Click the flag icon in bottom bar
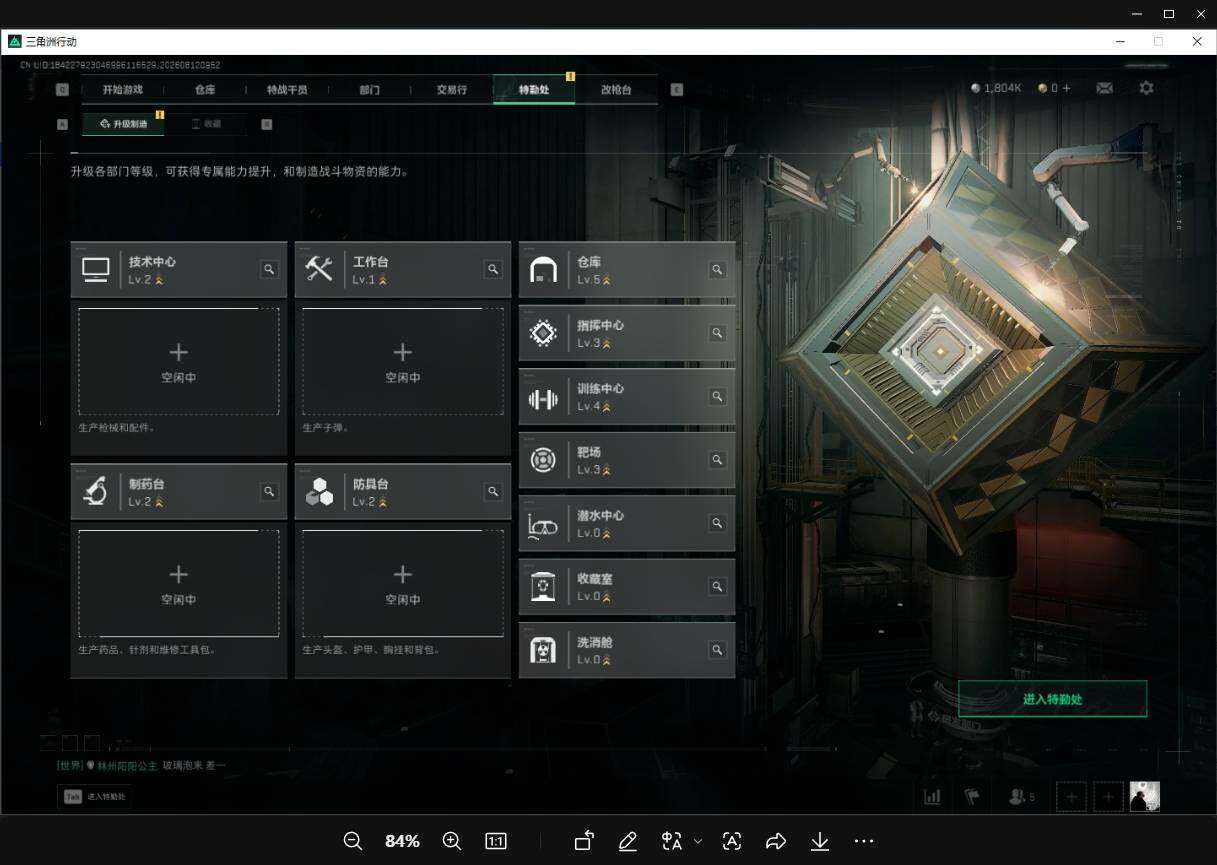Screen dimensions: 1217x865 click(x=971, y=797)
